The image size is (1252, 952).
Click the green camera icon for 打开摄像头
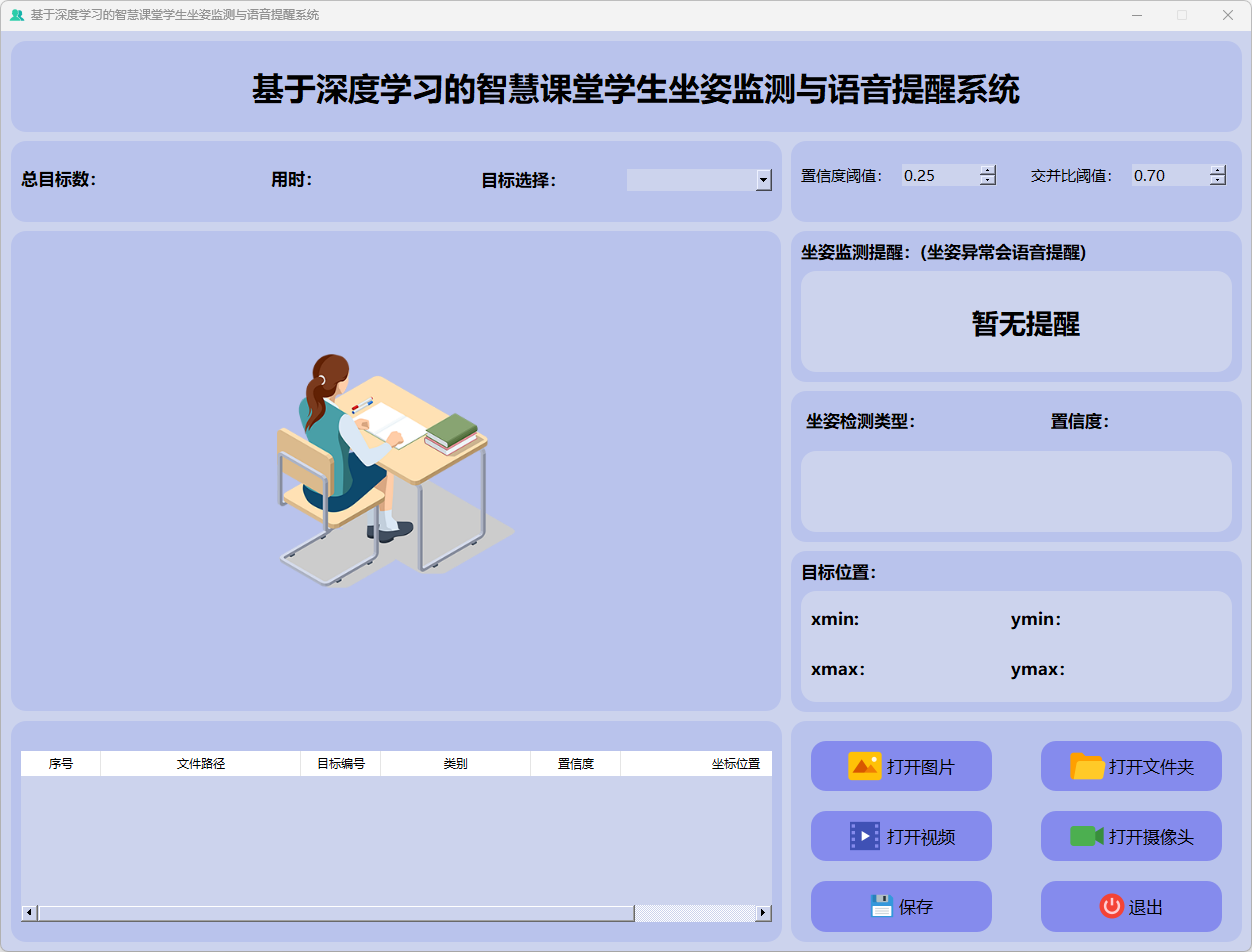coord(1086,836)
